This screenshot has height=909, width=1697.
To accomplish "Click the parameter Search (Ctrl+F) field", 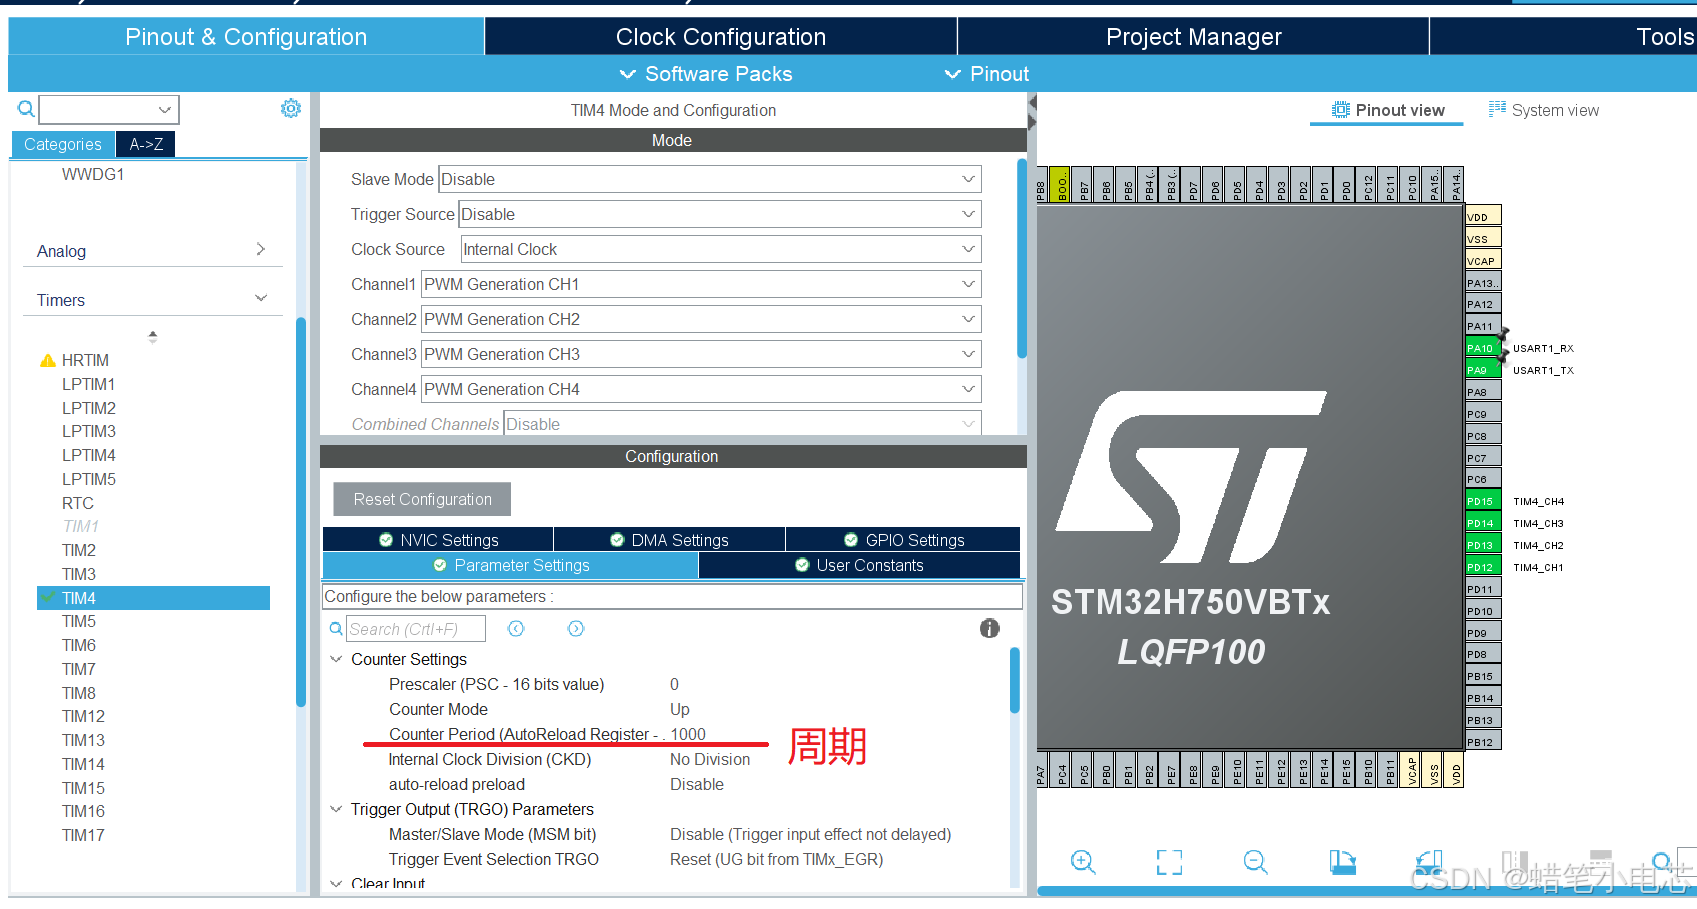I will coord(416,629).
